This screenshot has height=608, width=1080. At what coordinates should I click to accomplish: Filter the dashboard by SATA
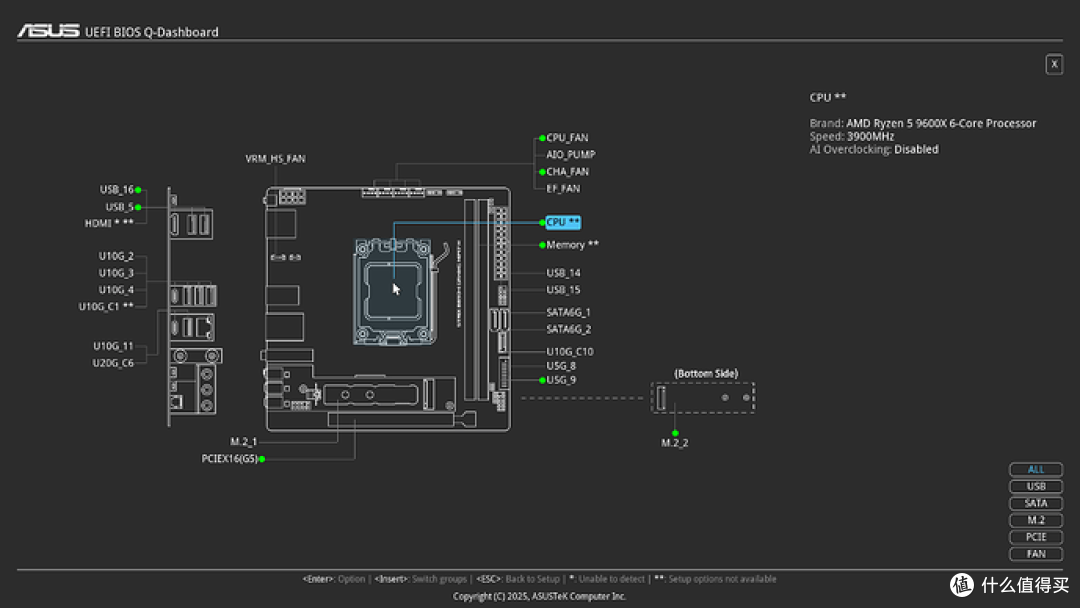click(1036, 503)
